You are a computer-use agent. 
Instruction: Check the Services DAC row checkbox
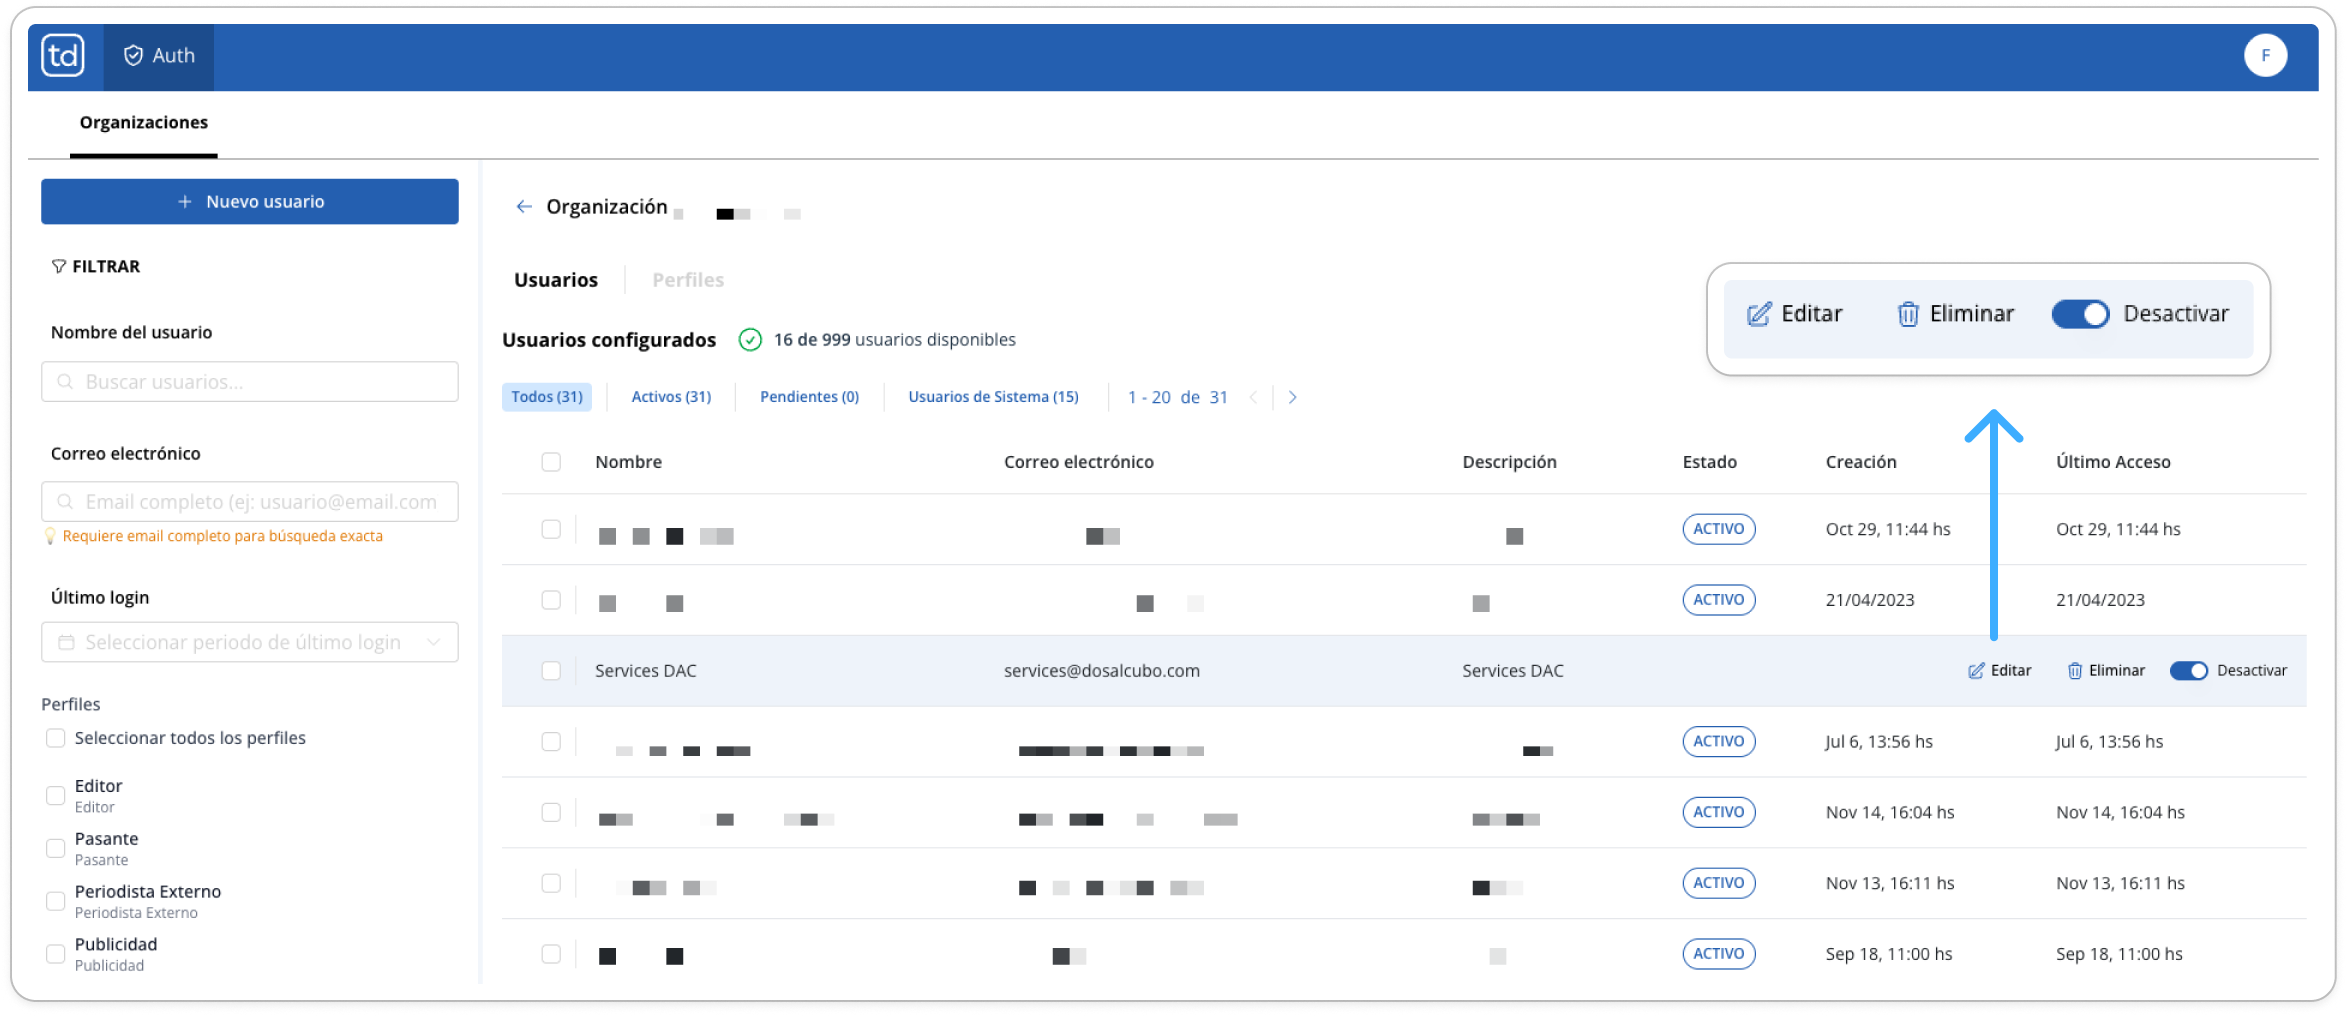pyautogui.click(x=551, y=671)
